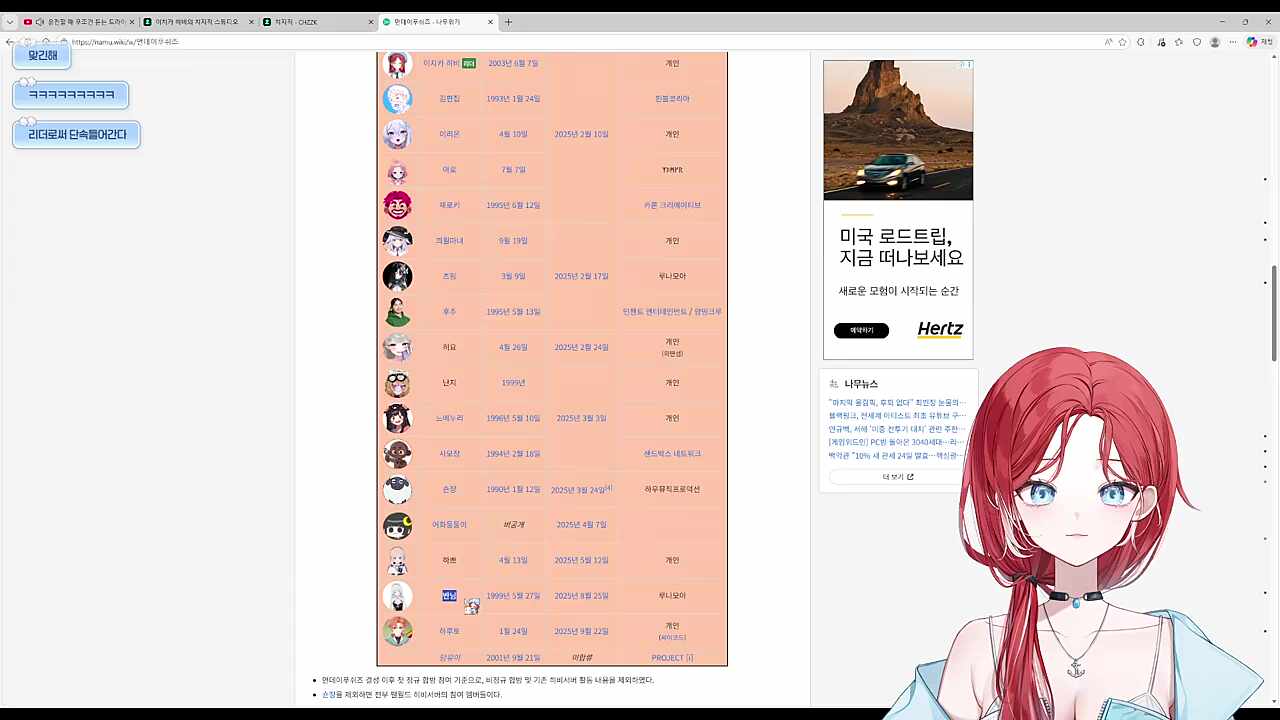Open the Favorites star icon in toolbar
Viewport: 1280px width, 720px height.
coord(1178,42)
